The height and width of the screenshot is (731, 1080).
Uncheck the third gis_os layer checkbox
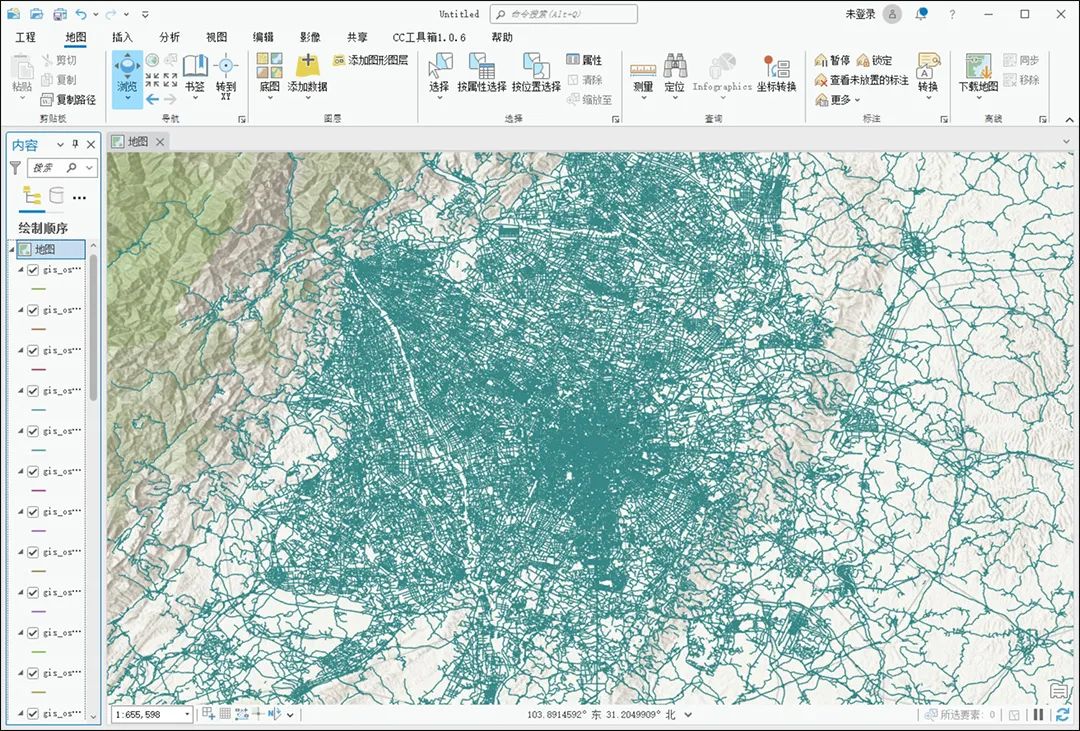pyautogui.click(x=32, y=351)
